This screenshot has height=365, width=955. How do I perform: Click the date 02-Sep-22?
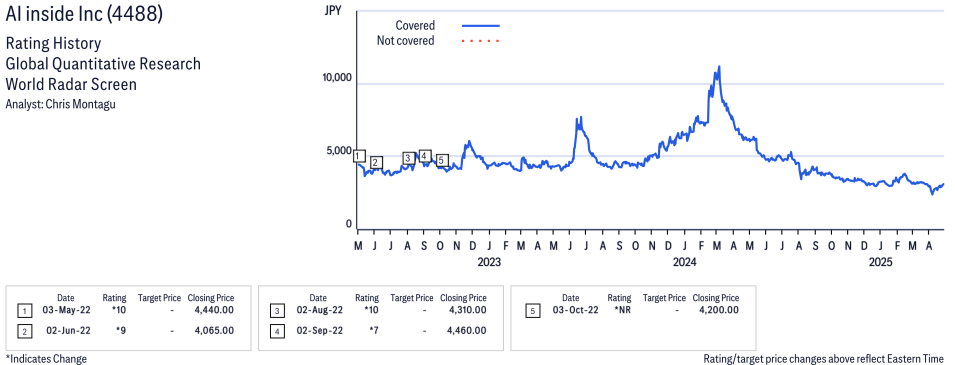321,330
